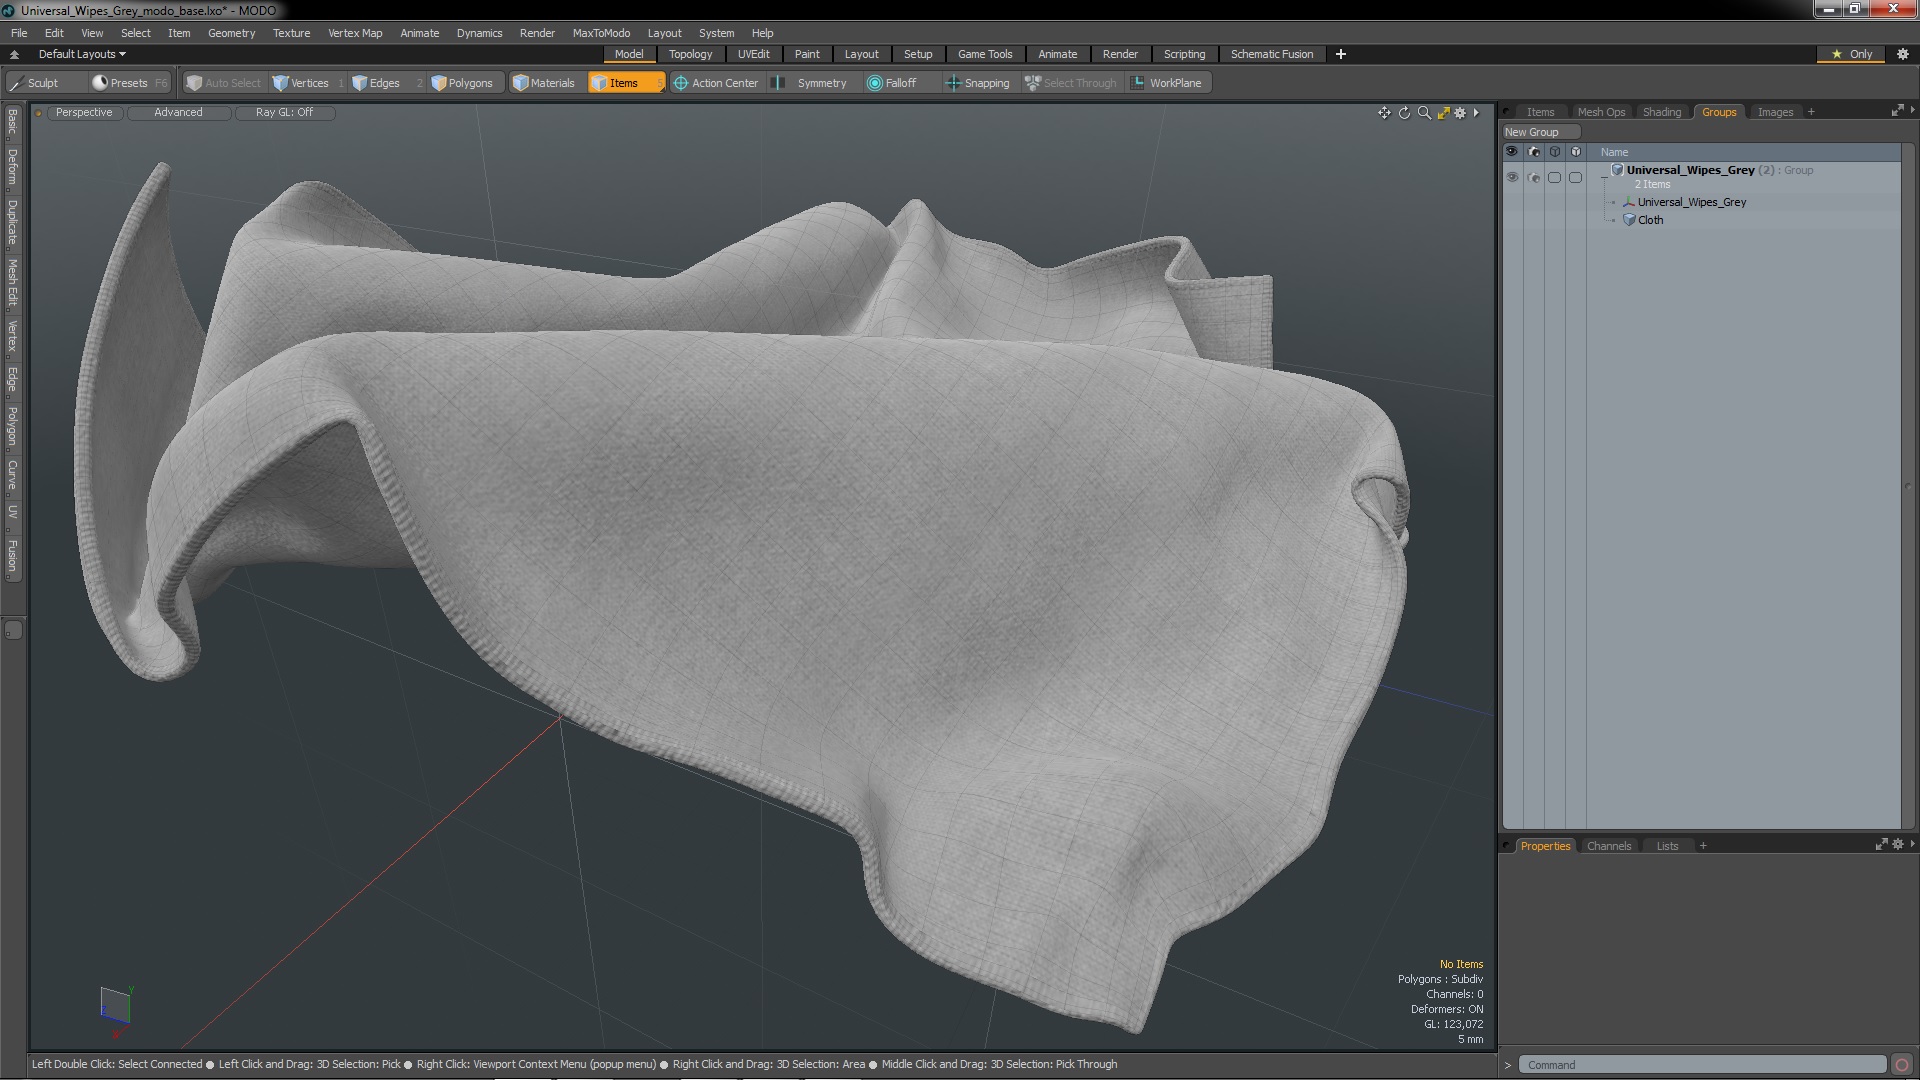Open the Geometry menu
This screenshot has height=1080, width=1920.
(231, 33)
